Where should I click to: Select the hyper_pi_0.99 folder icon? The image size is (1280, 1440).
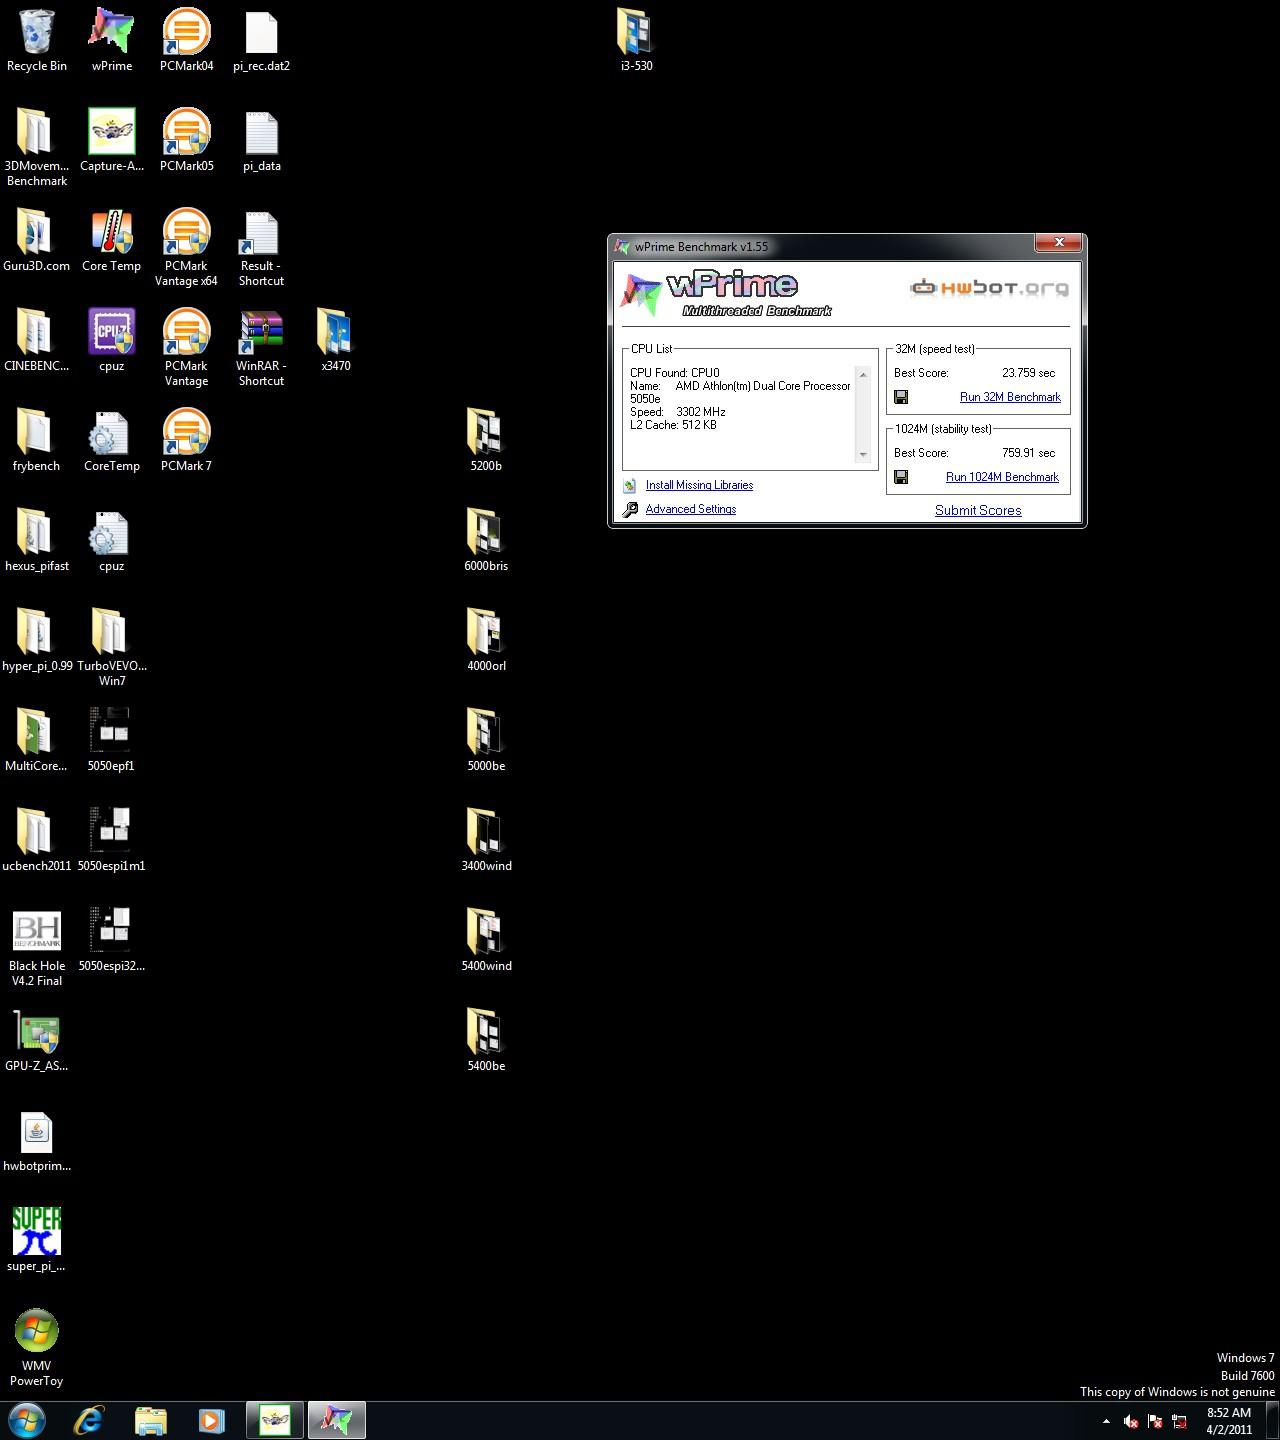[x=36, y=633]
